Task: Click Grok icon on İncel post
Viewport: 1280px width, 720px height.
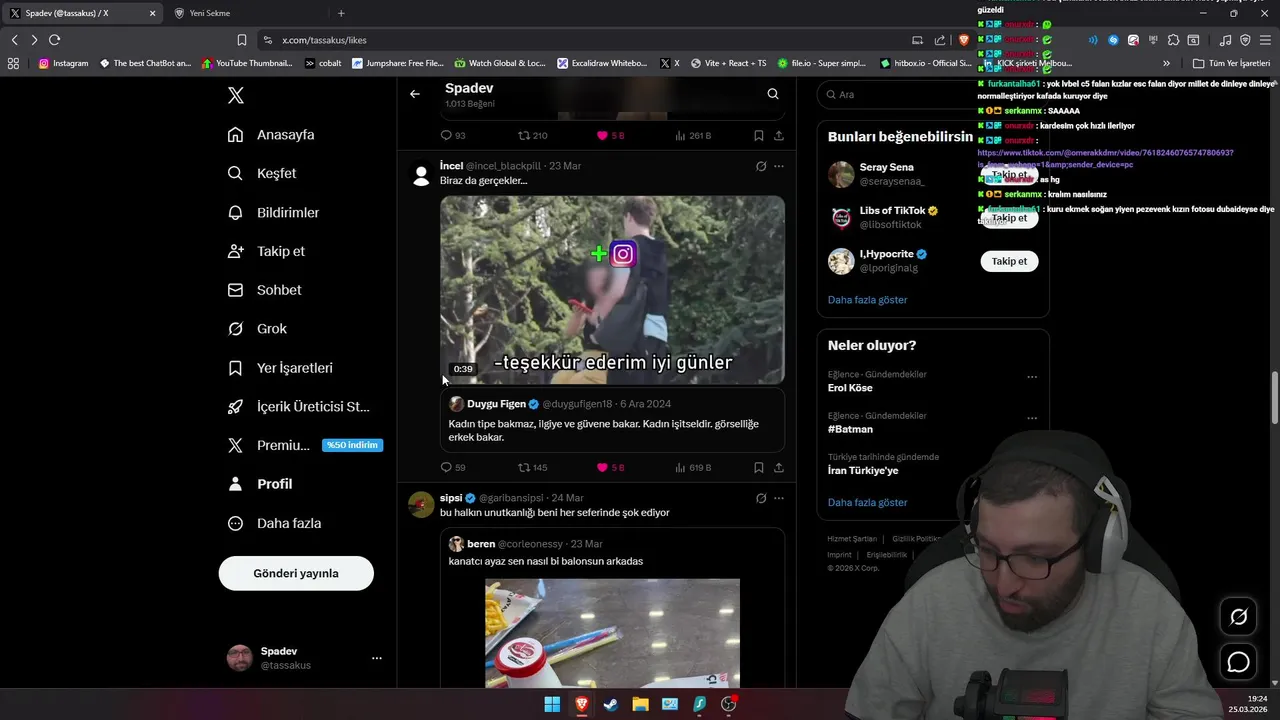Action: pos(761,166)
